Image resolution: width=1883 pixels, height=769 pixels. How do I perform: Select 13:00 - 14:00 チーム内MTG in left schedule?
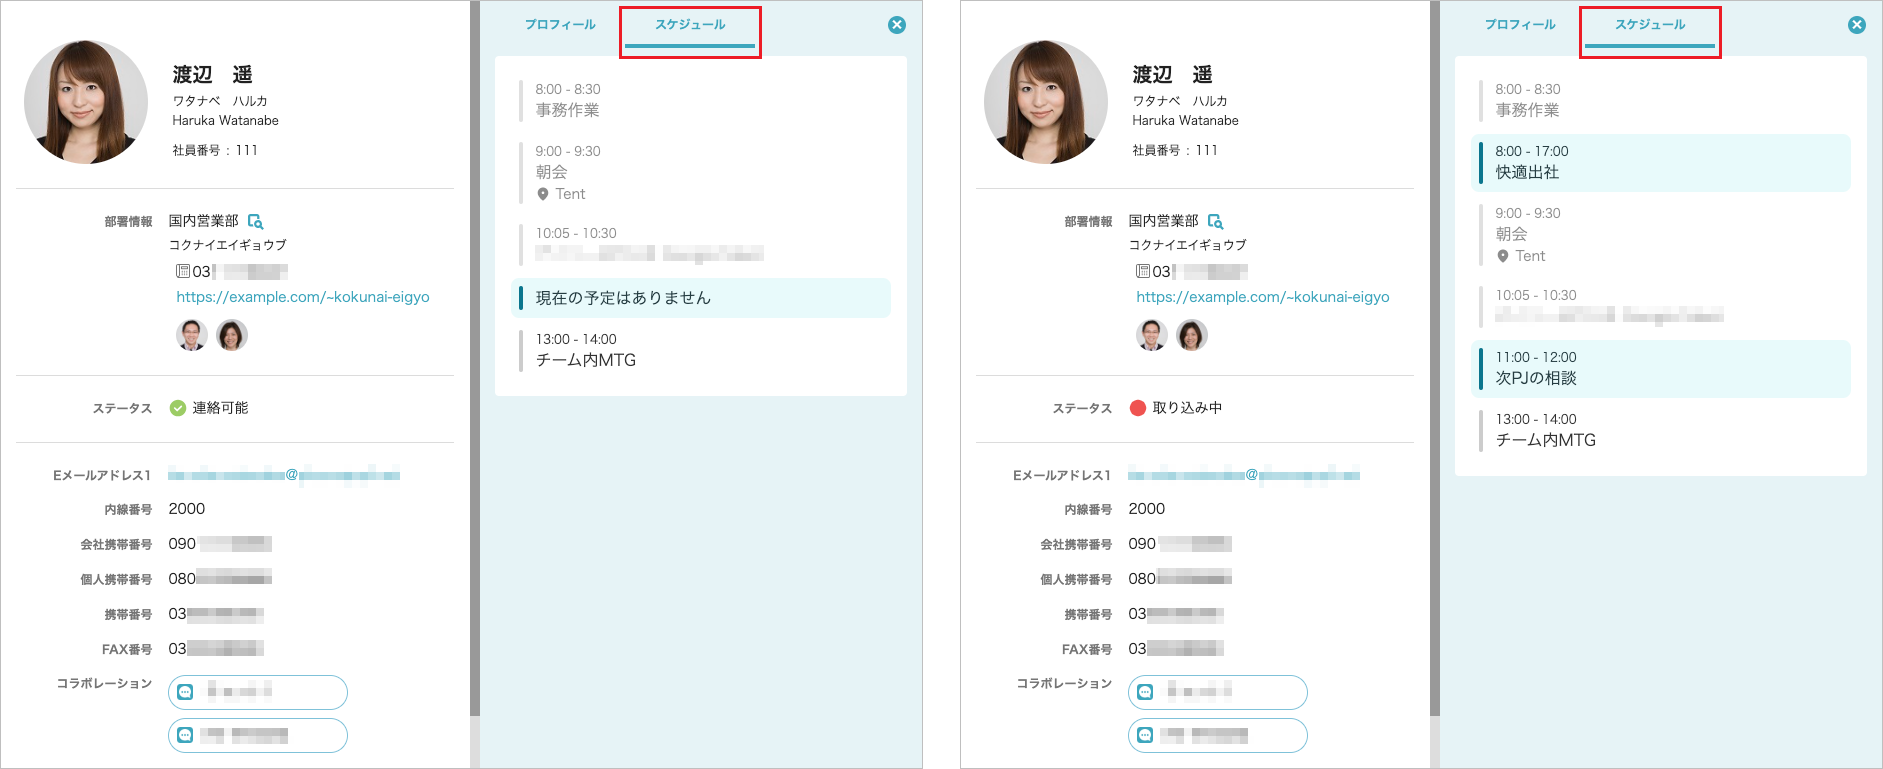(700, 350)
